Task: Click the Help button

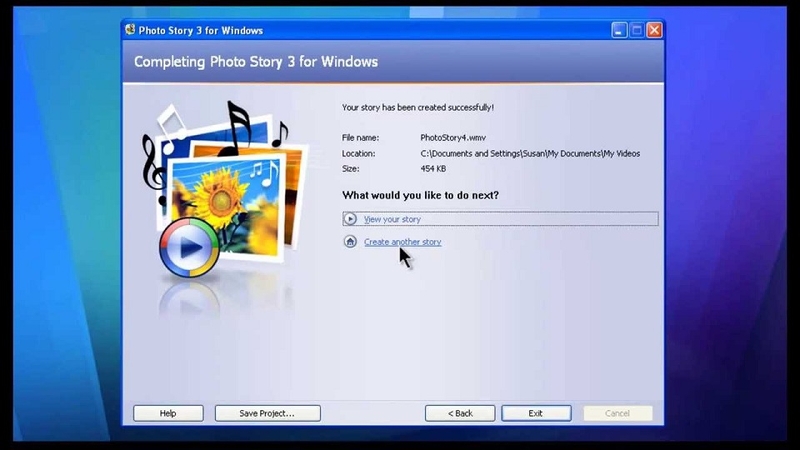Action: pyautogui.click(x=168, y=413)
